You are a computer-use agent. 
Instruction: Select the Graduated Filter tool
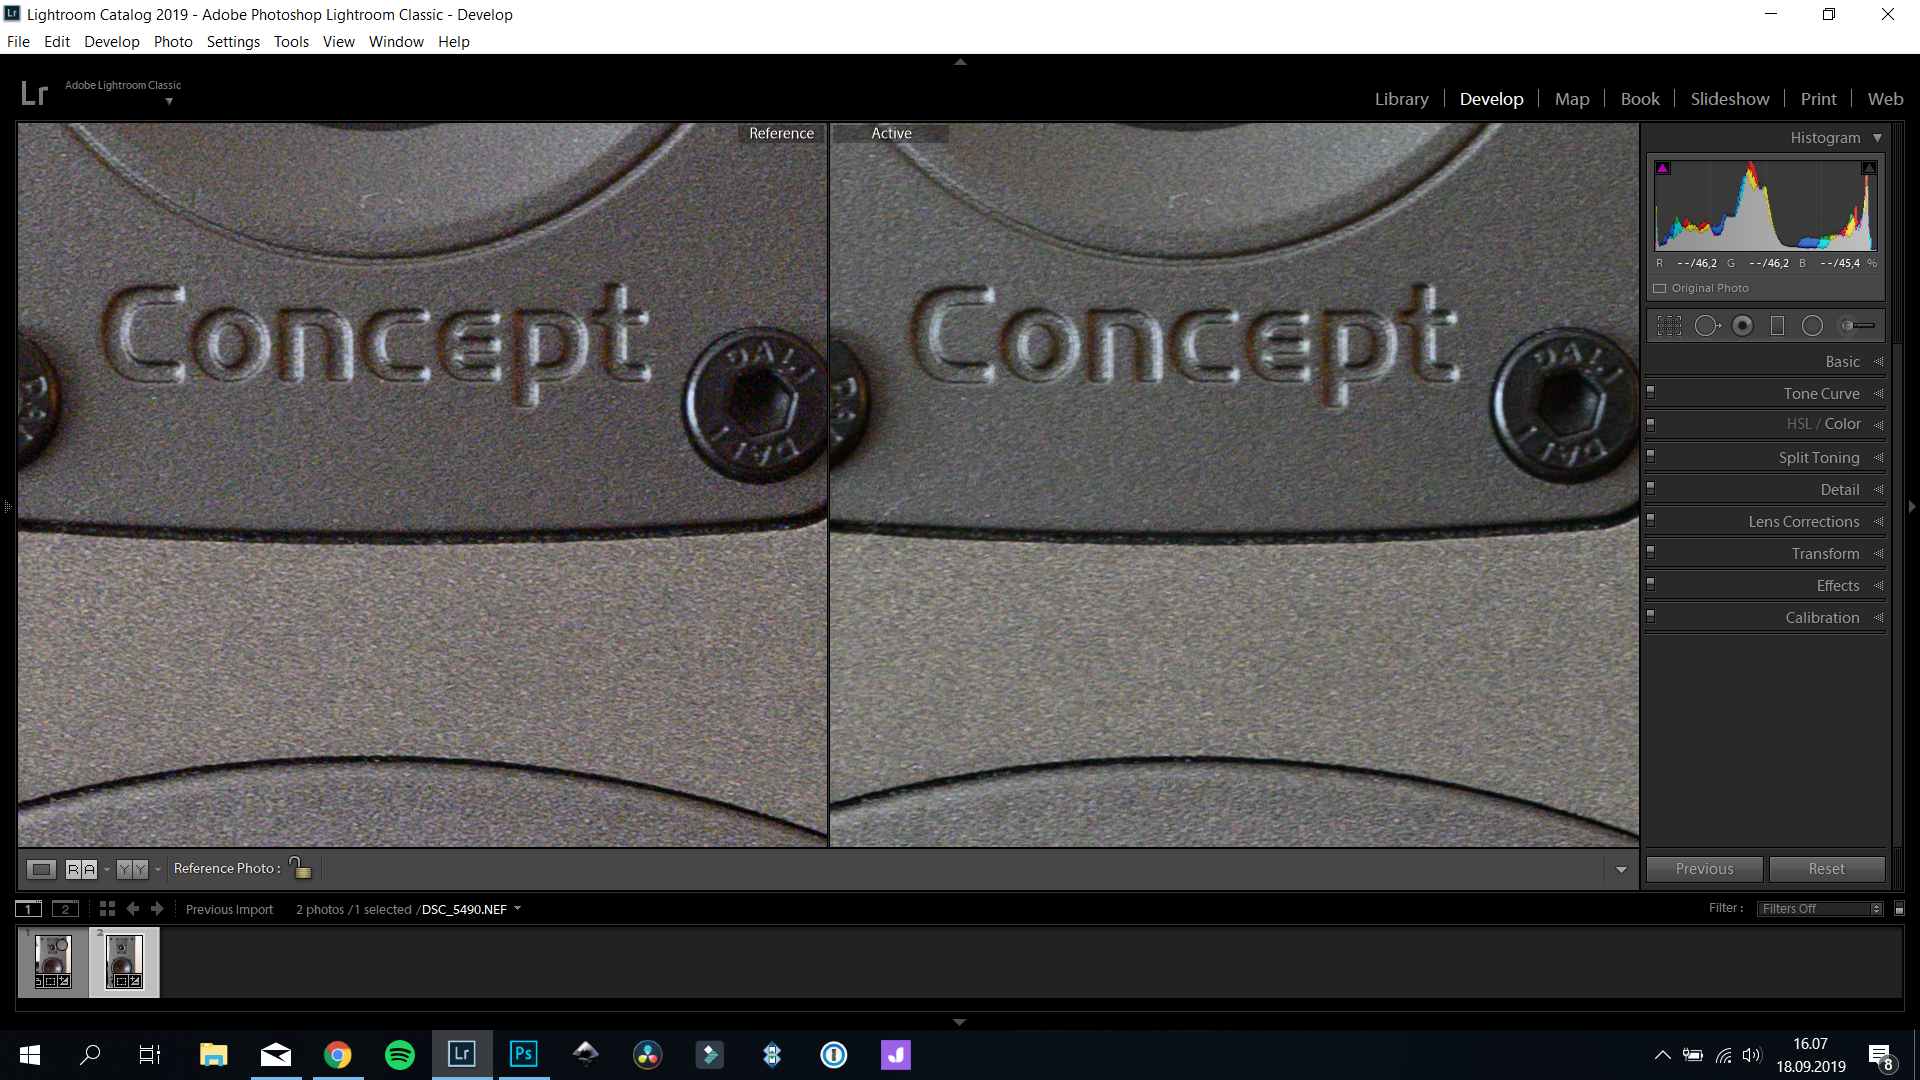click(x=1777, y=325)
